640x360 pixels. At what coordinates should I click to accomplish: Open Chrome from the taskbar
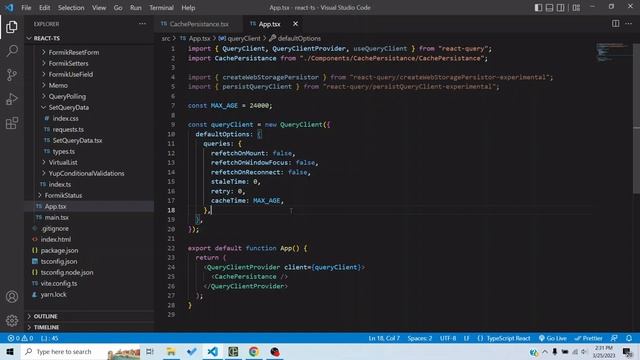point(254,351)
